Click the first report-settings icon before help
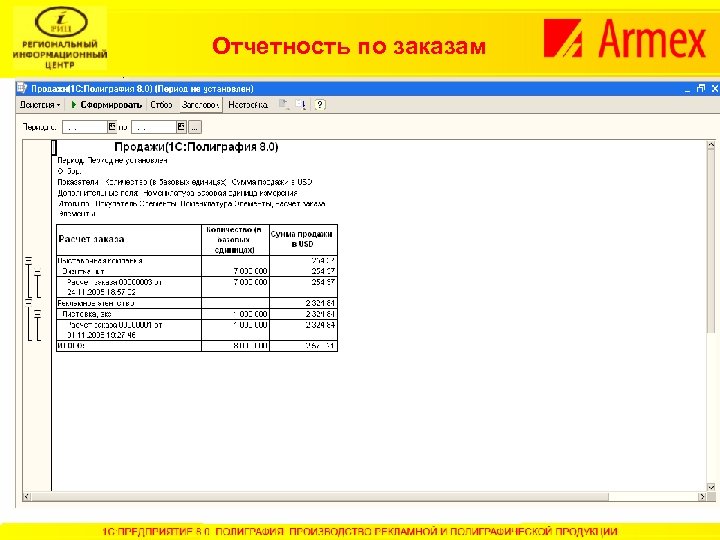Image resolution: width=720 pixels, height=540 pixels. pyautogui.click(x=284, y=105)
